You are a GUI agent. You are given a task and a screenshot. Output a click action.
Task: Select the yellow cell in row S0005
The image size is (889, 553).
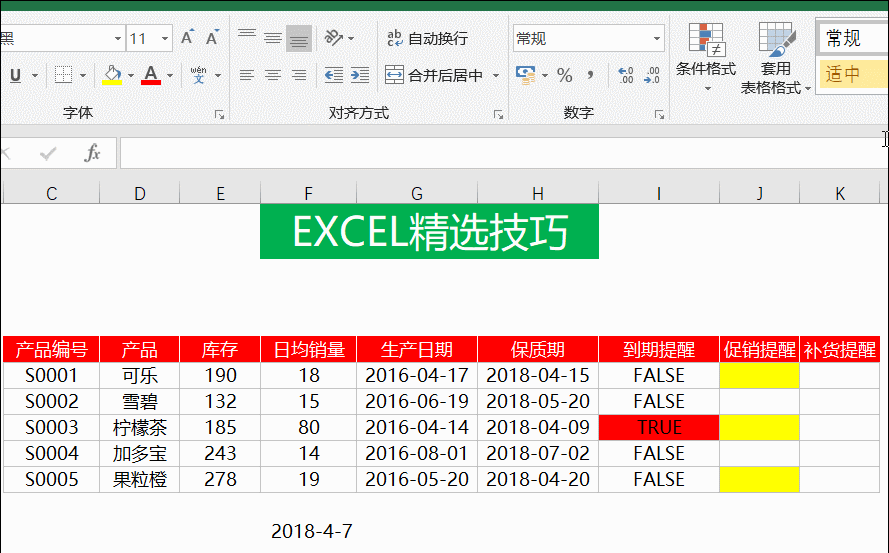[759, 479]
